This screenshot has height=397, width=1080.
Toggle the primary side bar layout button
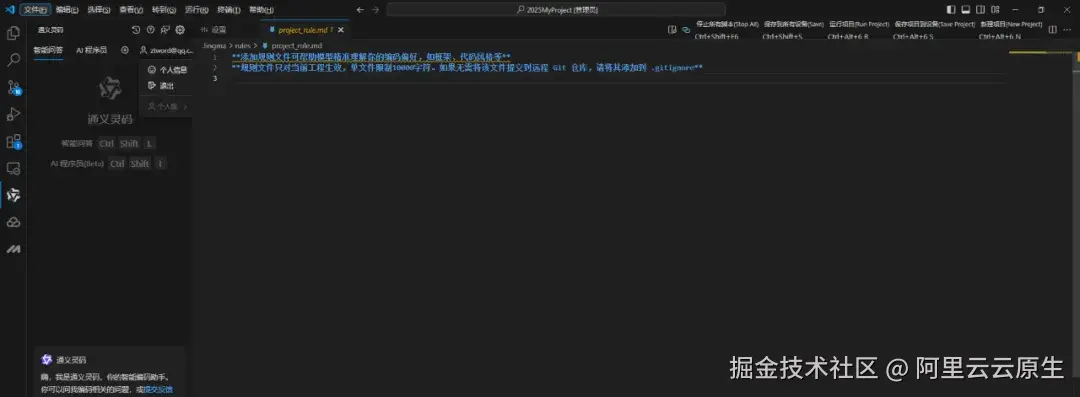(951, 10)
